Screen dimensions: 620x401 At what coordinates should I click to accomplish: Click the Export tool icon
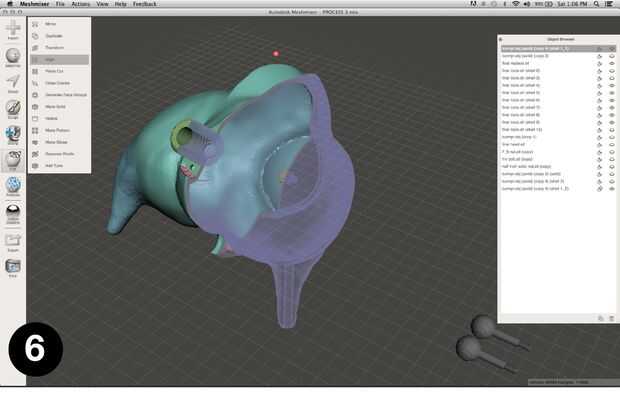13,242
